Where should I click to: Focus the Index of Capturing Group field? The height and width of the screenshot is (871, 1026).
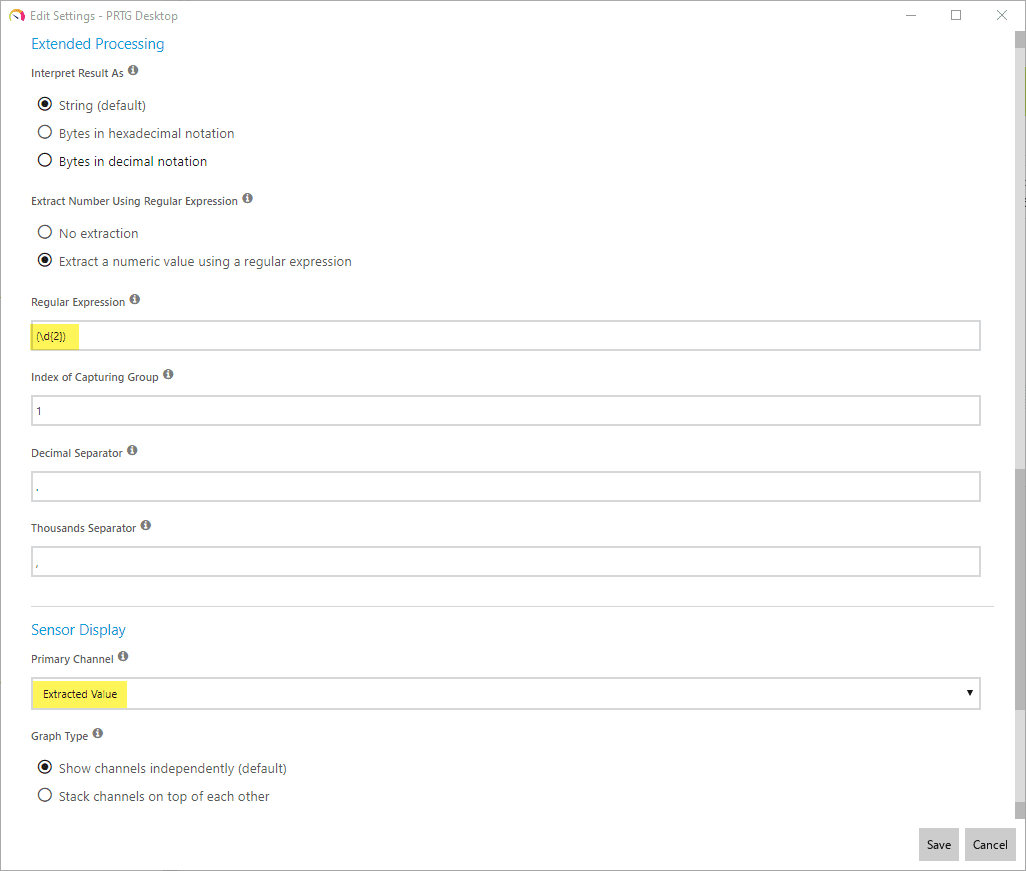click(505, 411)
